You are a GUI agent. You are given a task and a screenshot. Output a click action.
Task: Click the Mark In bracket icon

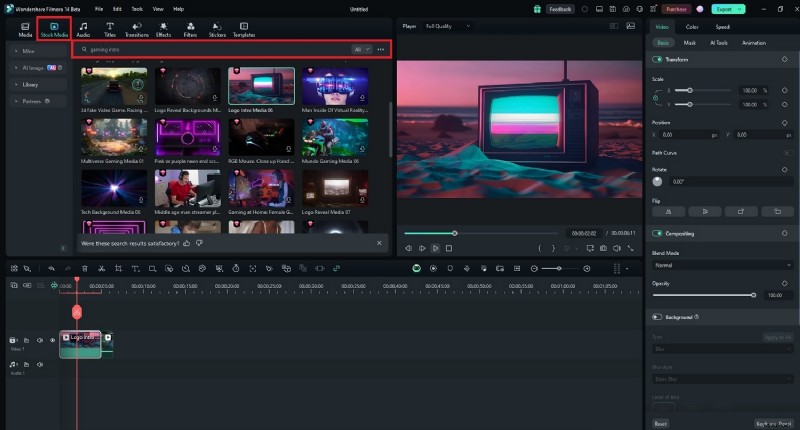pyautogui.click(x=539, y=248)
